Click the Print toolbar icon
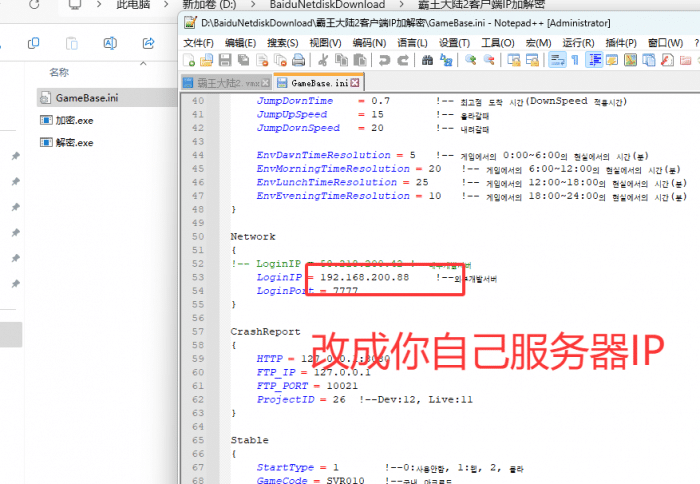Viewport: 700px width, 484px height. tap(298, 61)
